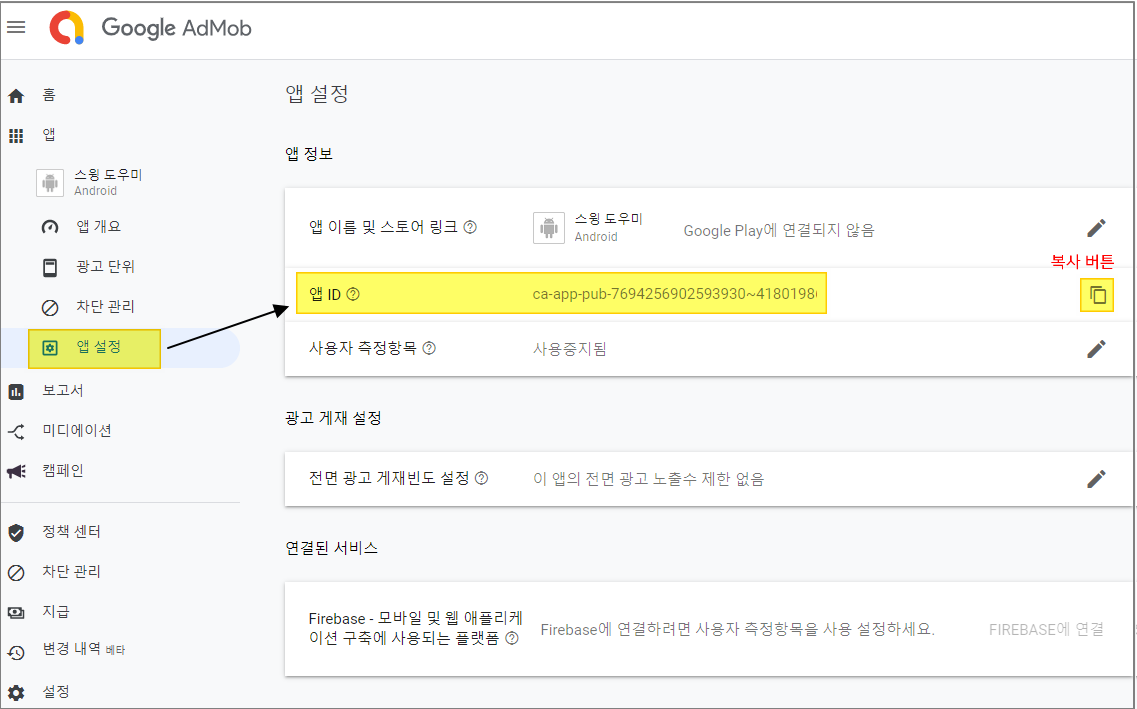Open help icon next to 앱 ID
This screenshot has height=709, width=1137.
tap(352, 295)
